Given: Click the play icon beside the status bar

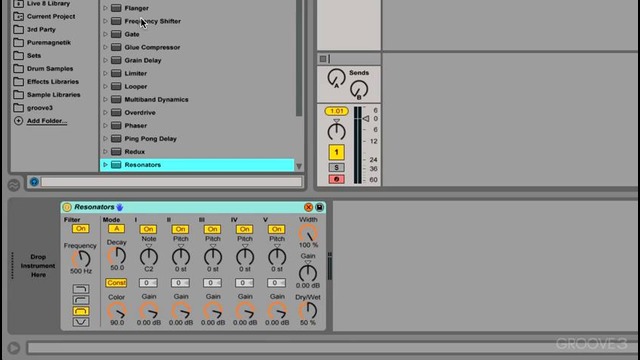Looking at the screenshot, I should point(14,348).
